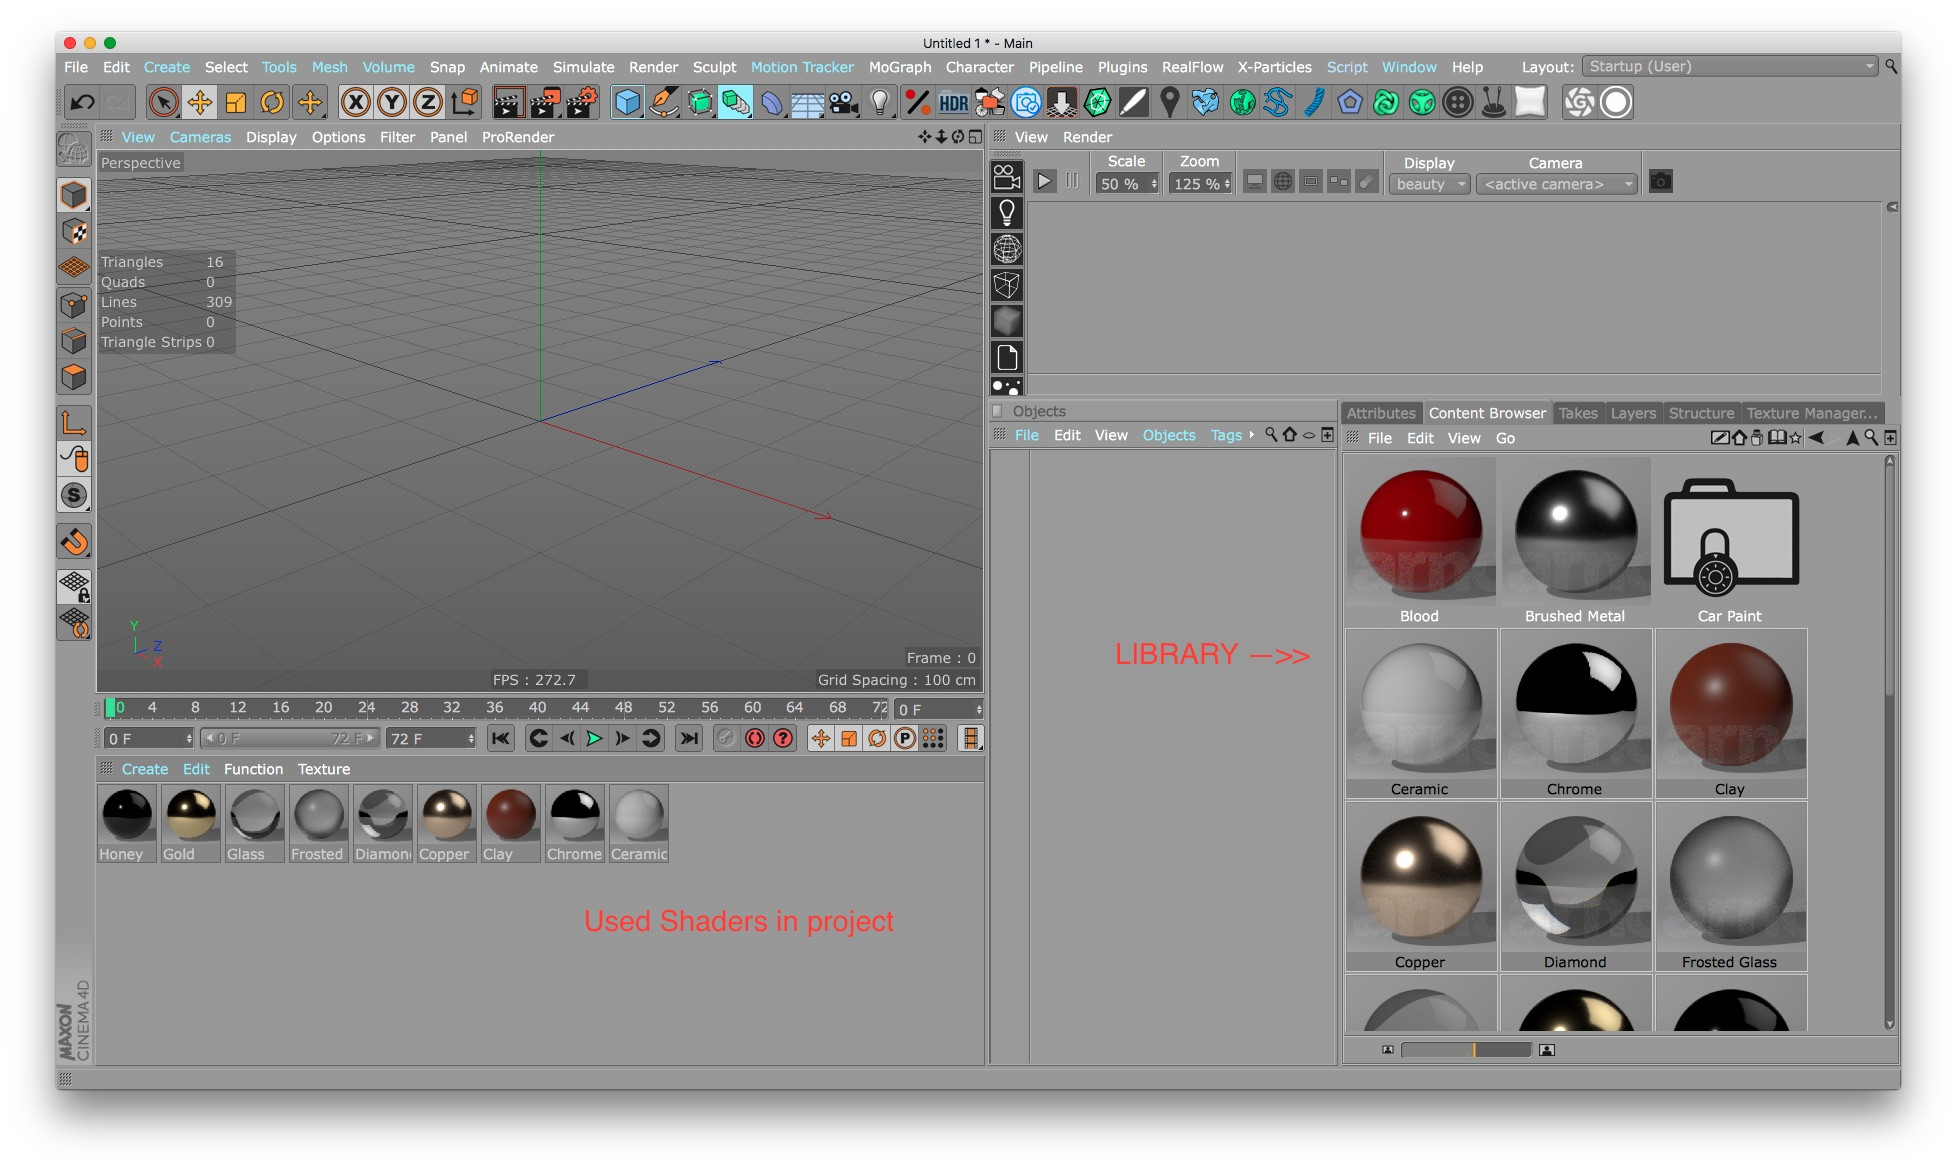Image resolution: width=1957 pixels, height=1170 pixels.
Task: Click the light bulb icon in the toolbar
Action: 880,102
